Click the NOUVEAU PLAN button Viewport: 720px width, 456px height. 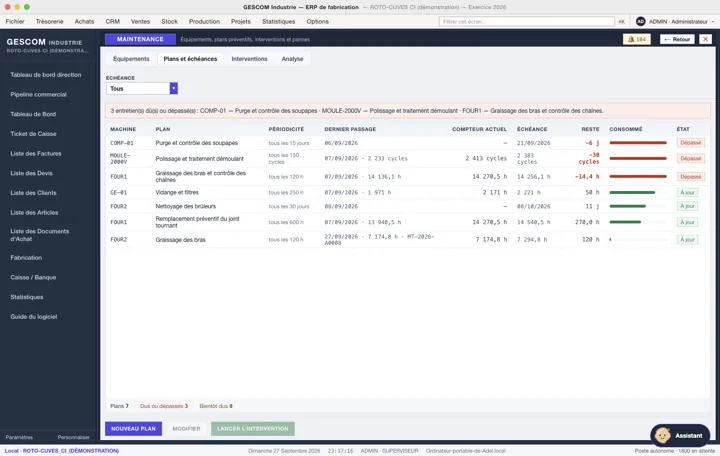click(x=134, y=428)
